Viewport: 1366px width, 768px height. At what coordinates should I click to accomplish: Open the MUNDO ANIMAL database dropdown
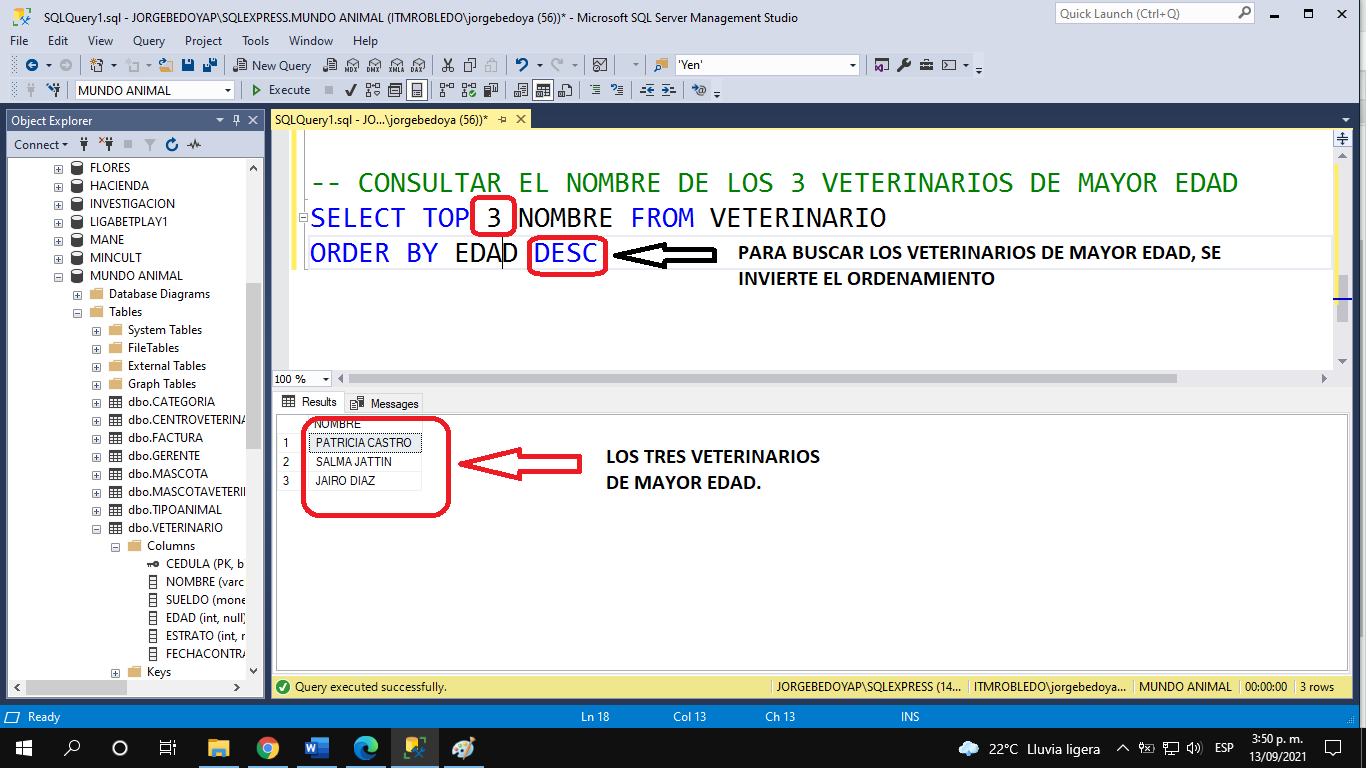pyautogui.click(x=228, y=90)
